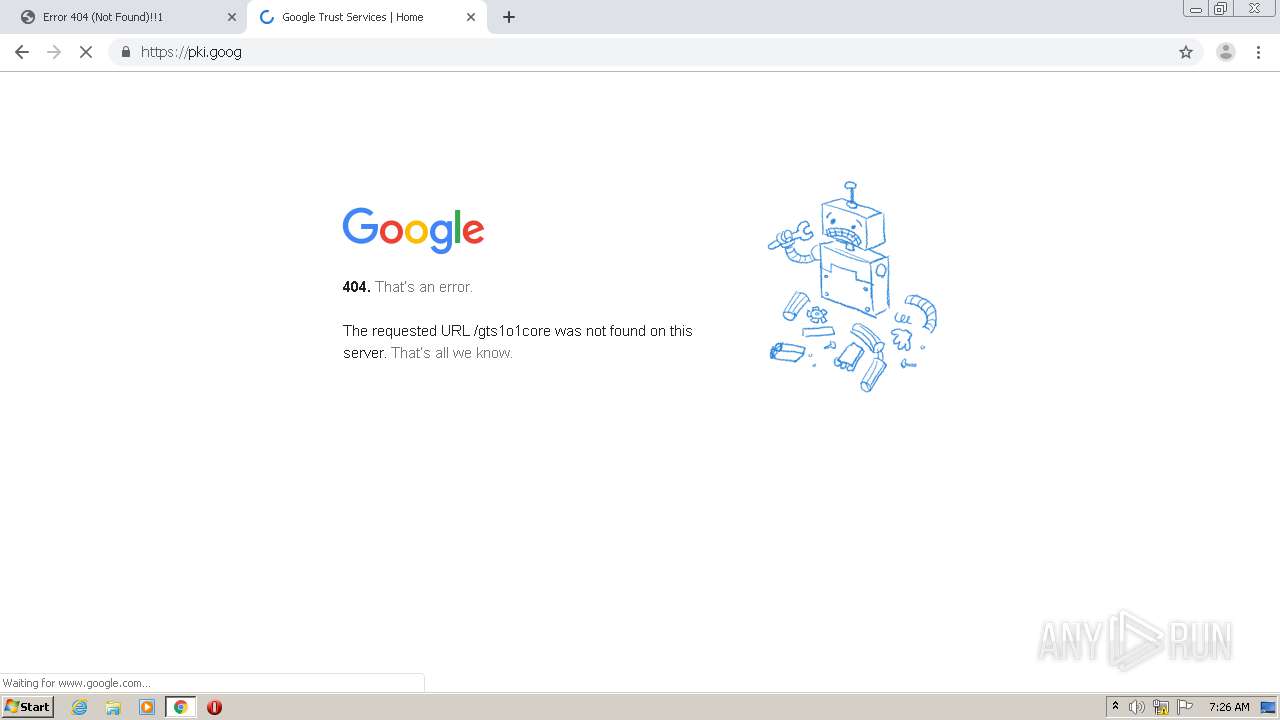
Task: Open the red Opera taskbar icon
Action: [214, 707]
